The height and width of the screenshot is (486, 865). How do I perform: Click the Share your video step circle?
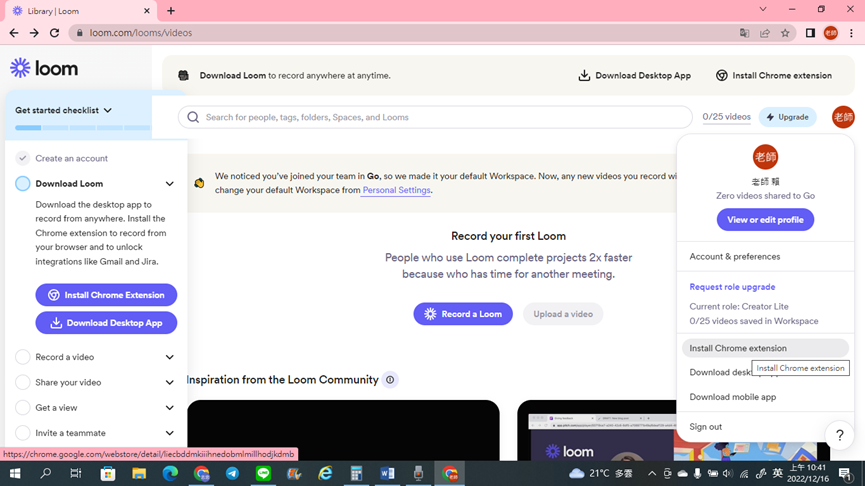tap(23, 382)
